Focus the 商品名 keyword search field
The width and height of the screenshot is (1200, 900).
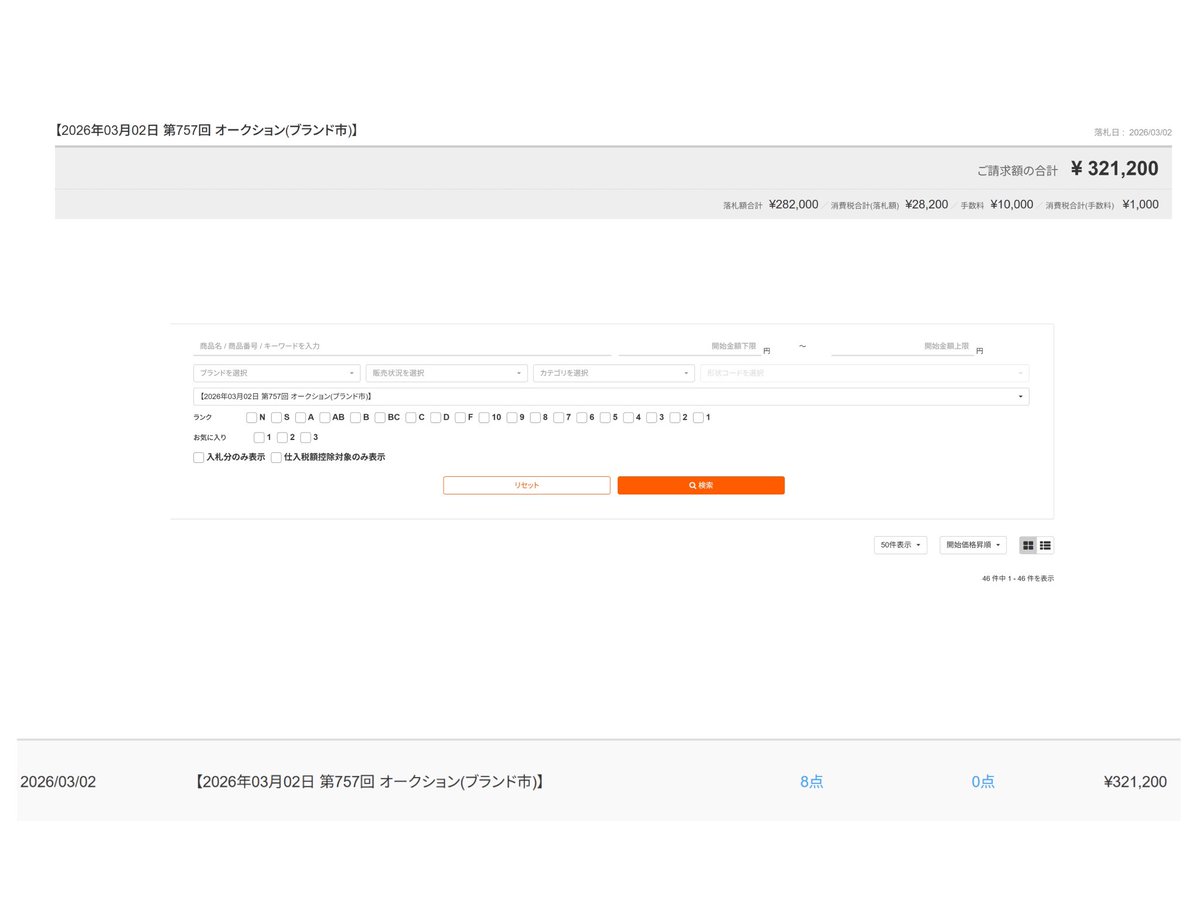point(402,345)
